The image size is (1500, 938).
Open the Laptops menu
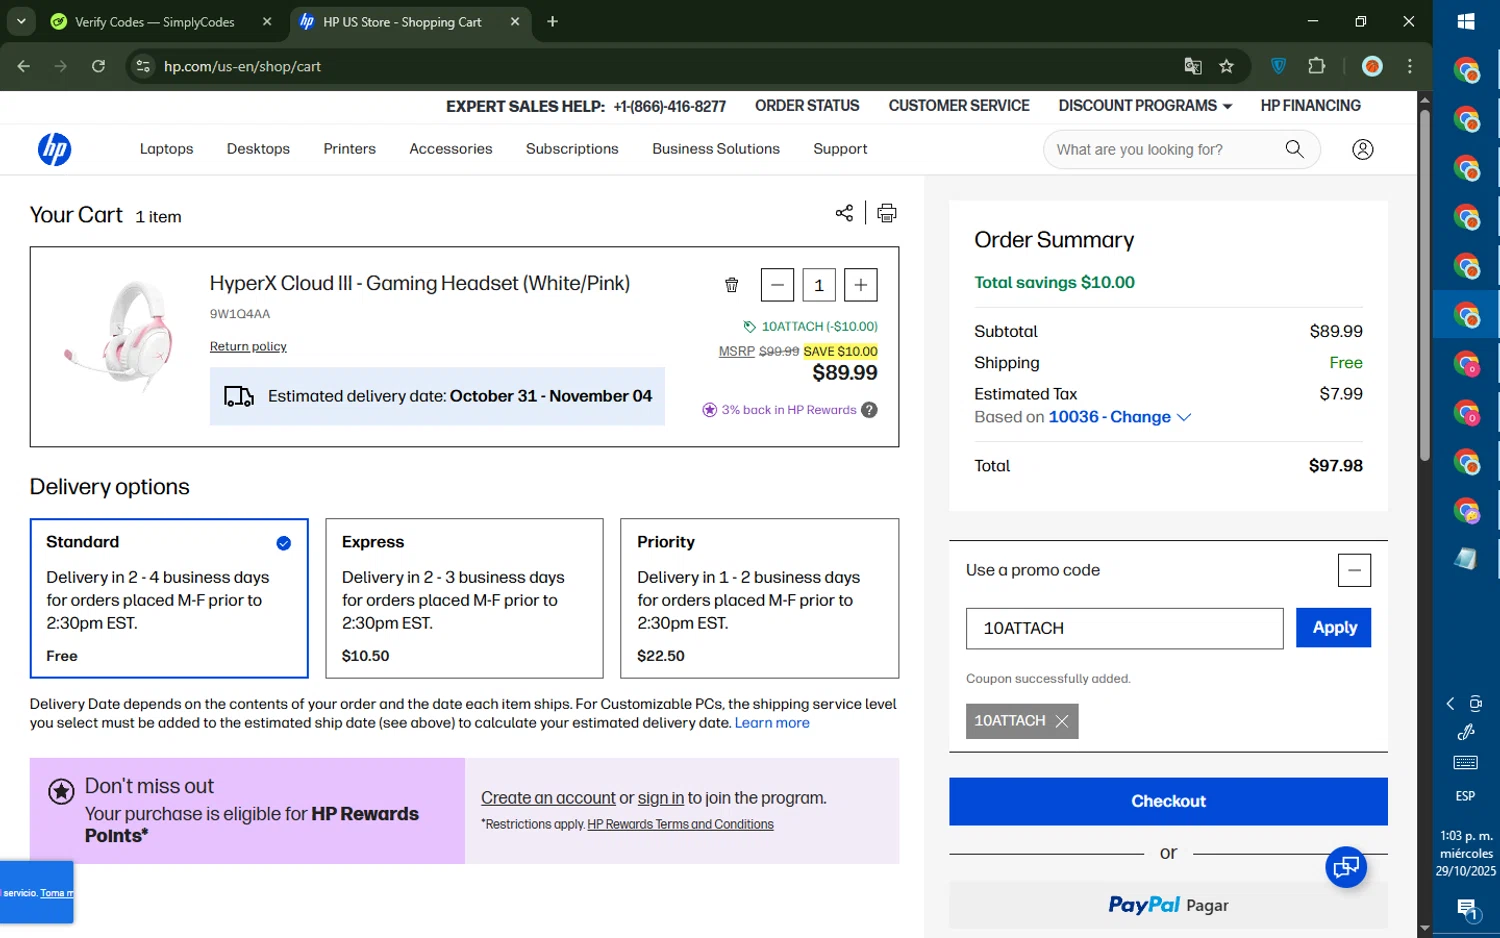pos(166,149)
